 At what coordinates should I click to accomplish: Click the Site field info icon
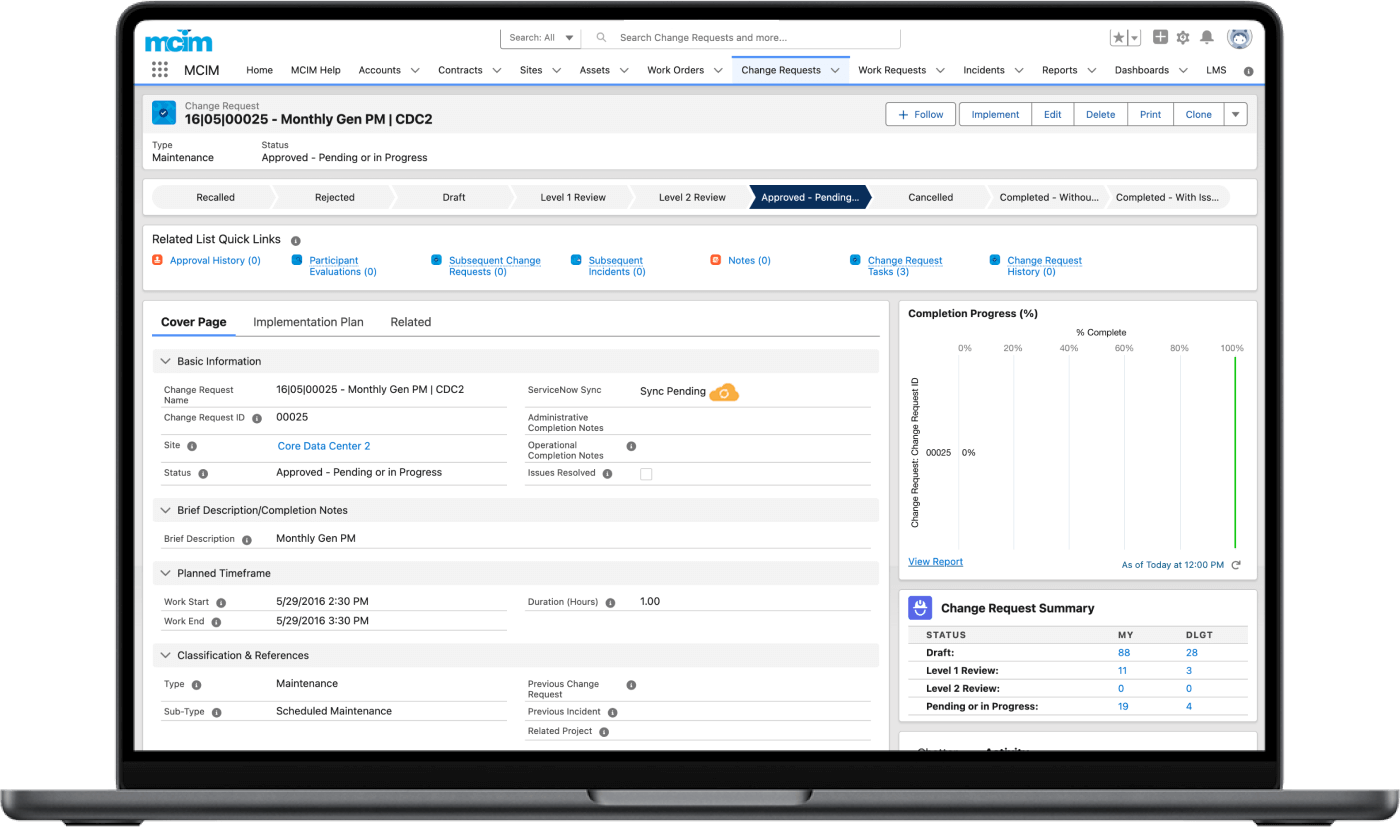pos(192,446)
